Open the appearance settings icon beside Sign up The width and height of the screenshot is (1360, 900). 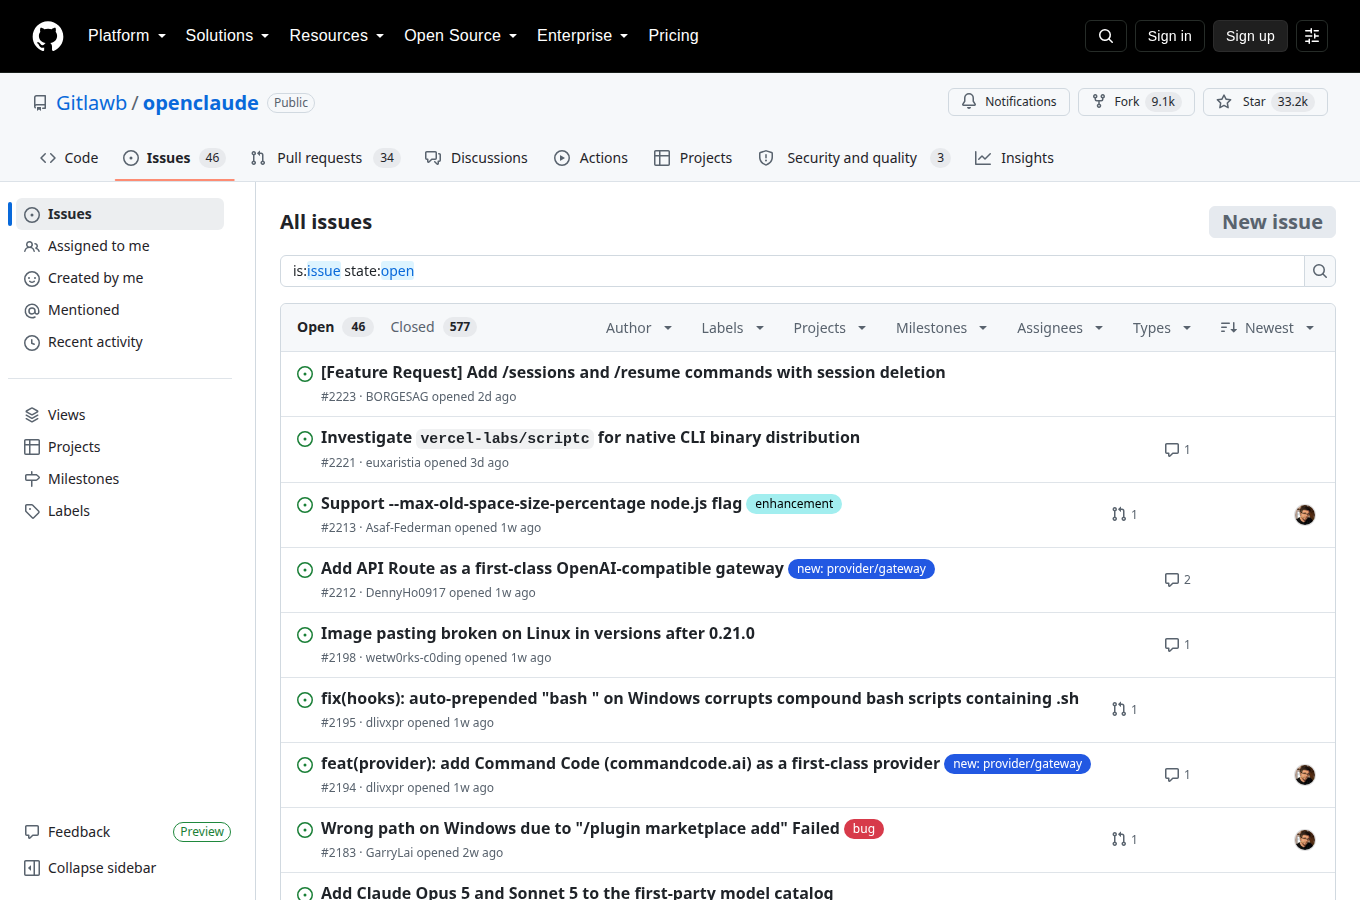(x=1312, y=36)
